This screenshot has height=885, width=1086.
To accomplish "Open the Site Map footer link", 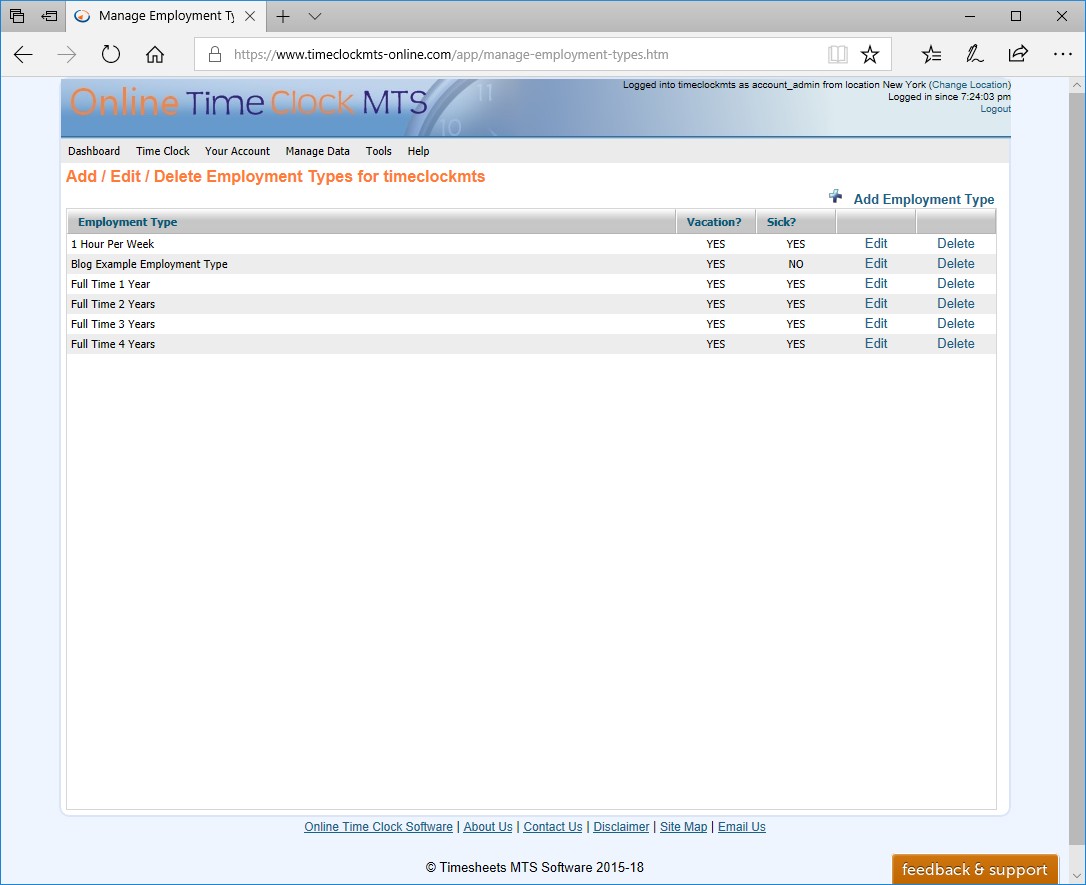I will pos(684,827).
